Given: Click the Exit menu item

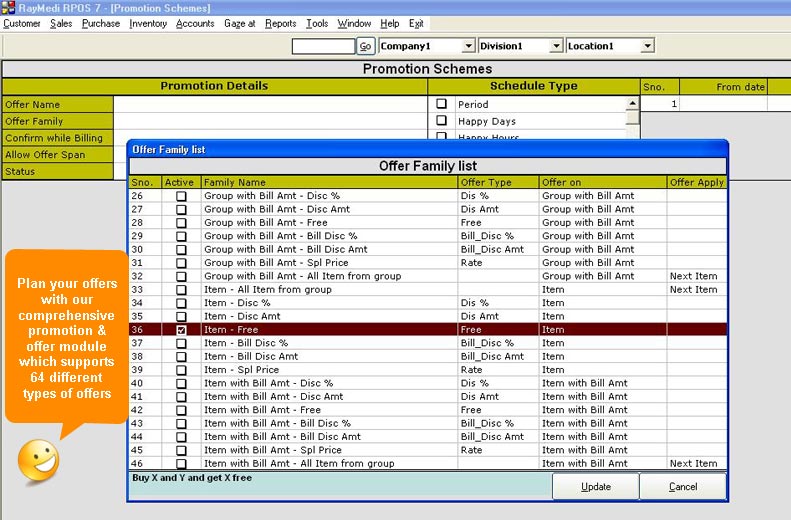Looking at the screenshot, I should [416, 23].
